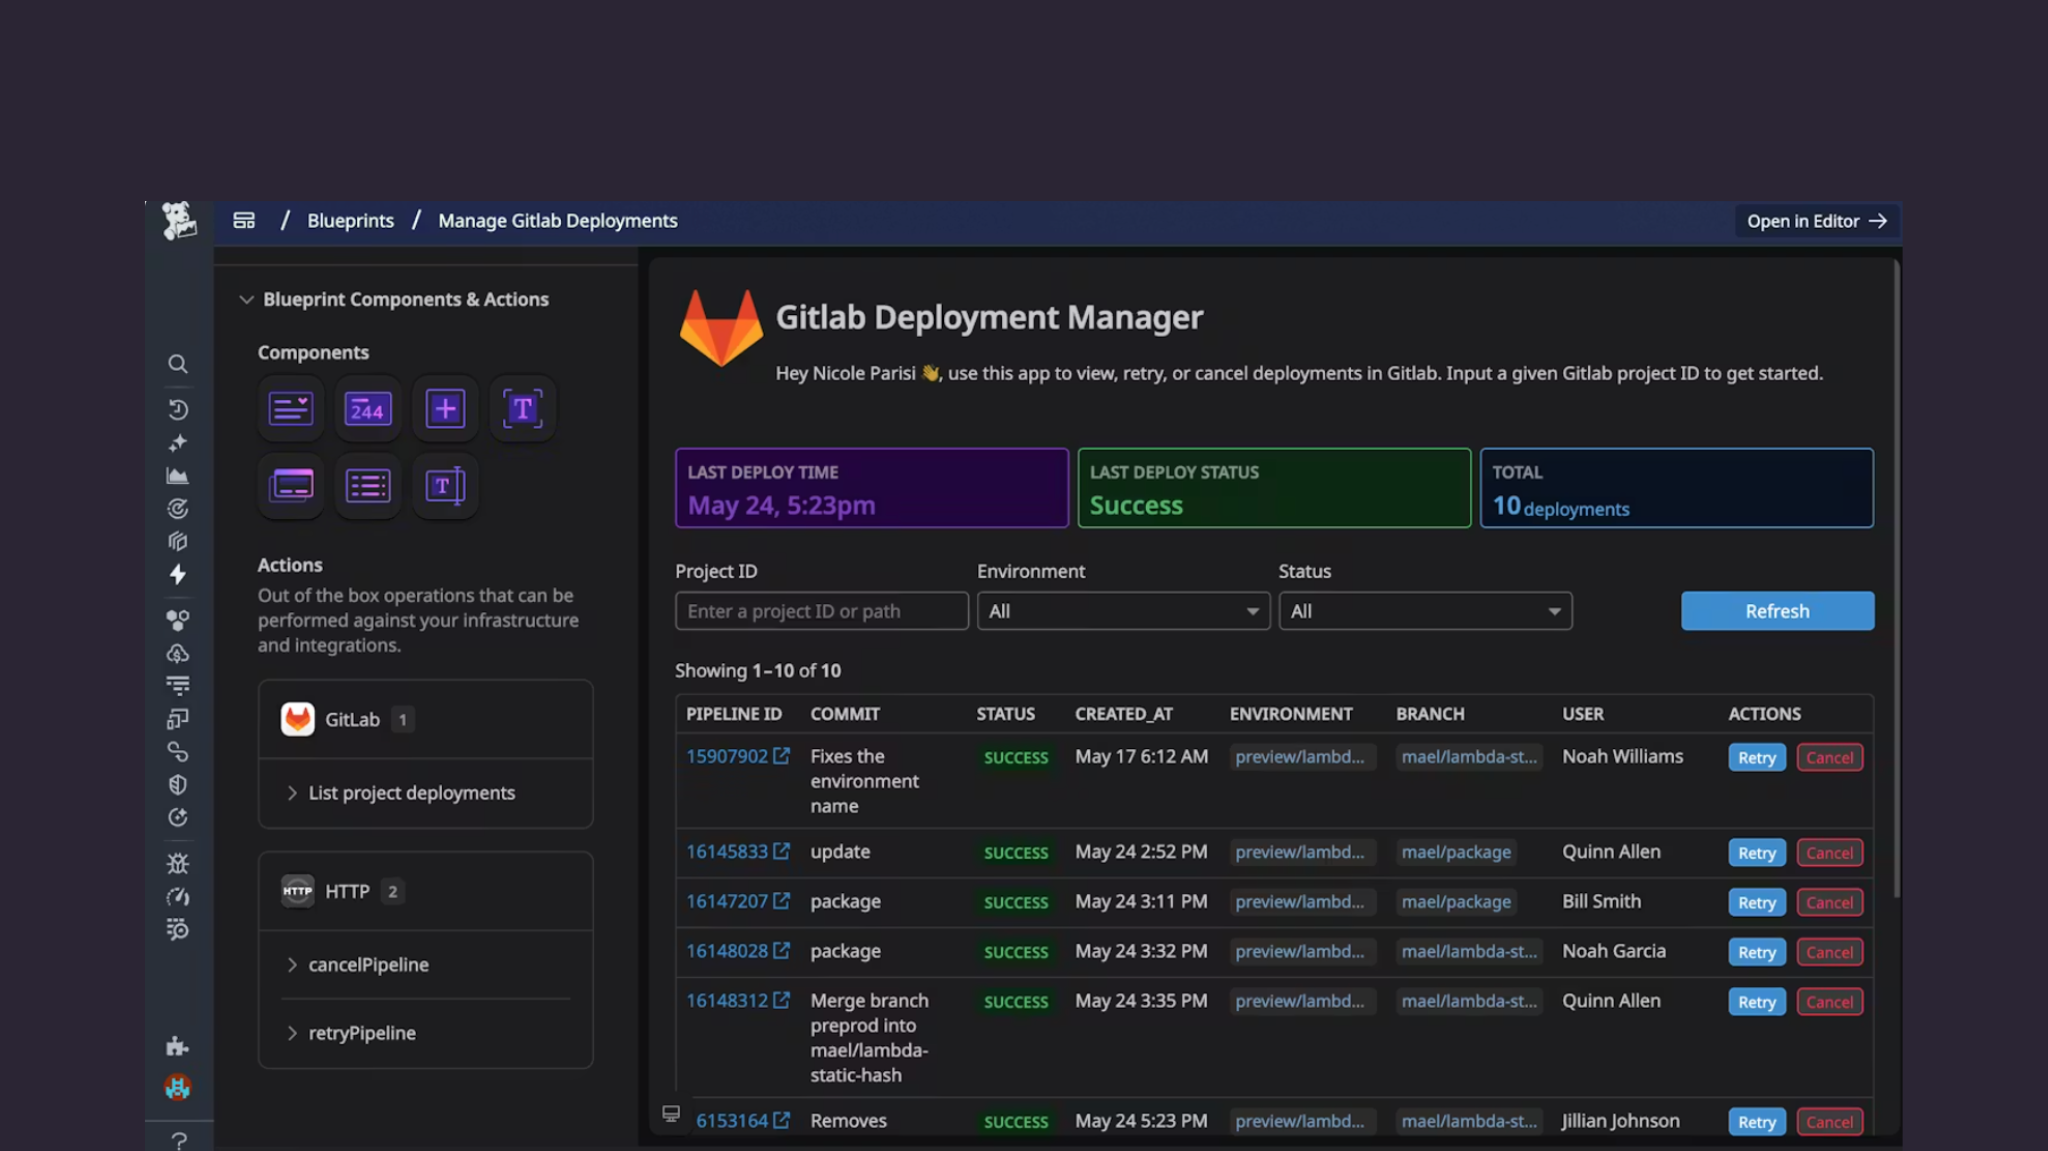Click the Project ID input field
The height and width of the screenshot is (1151, 2048).
(820, 610)
